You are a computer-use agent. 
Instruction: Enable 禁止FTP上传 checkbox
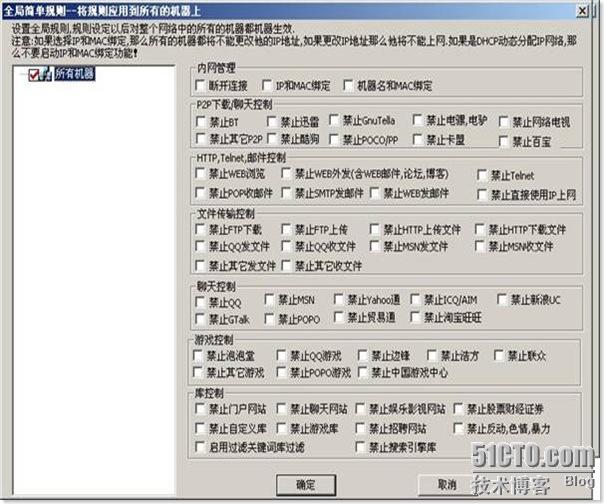[x=286, y=229]
